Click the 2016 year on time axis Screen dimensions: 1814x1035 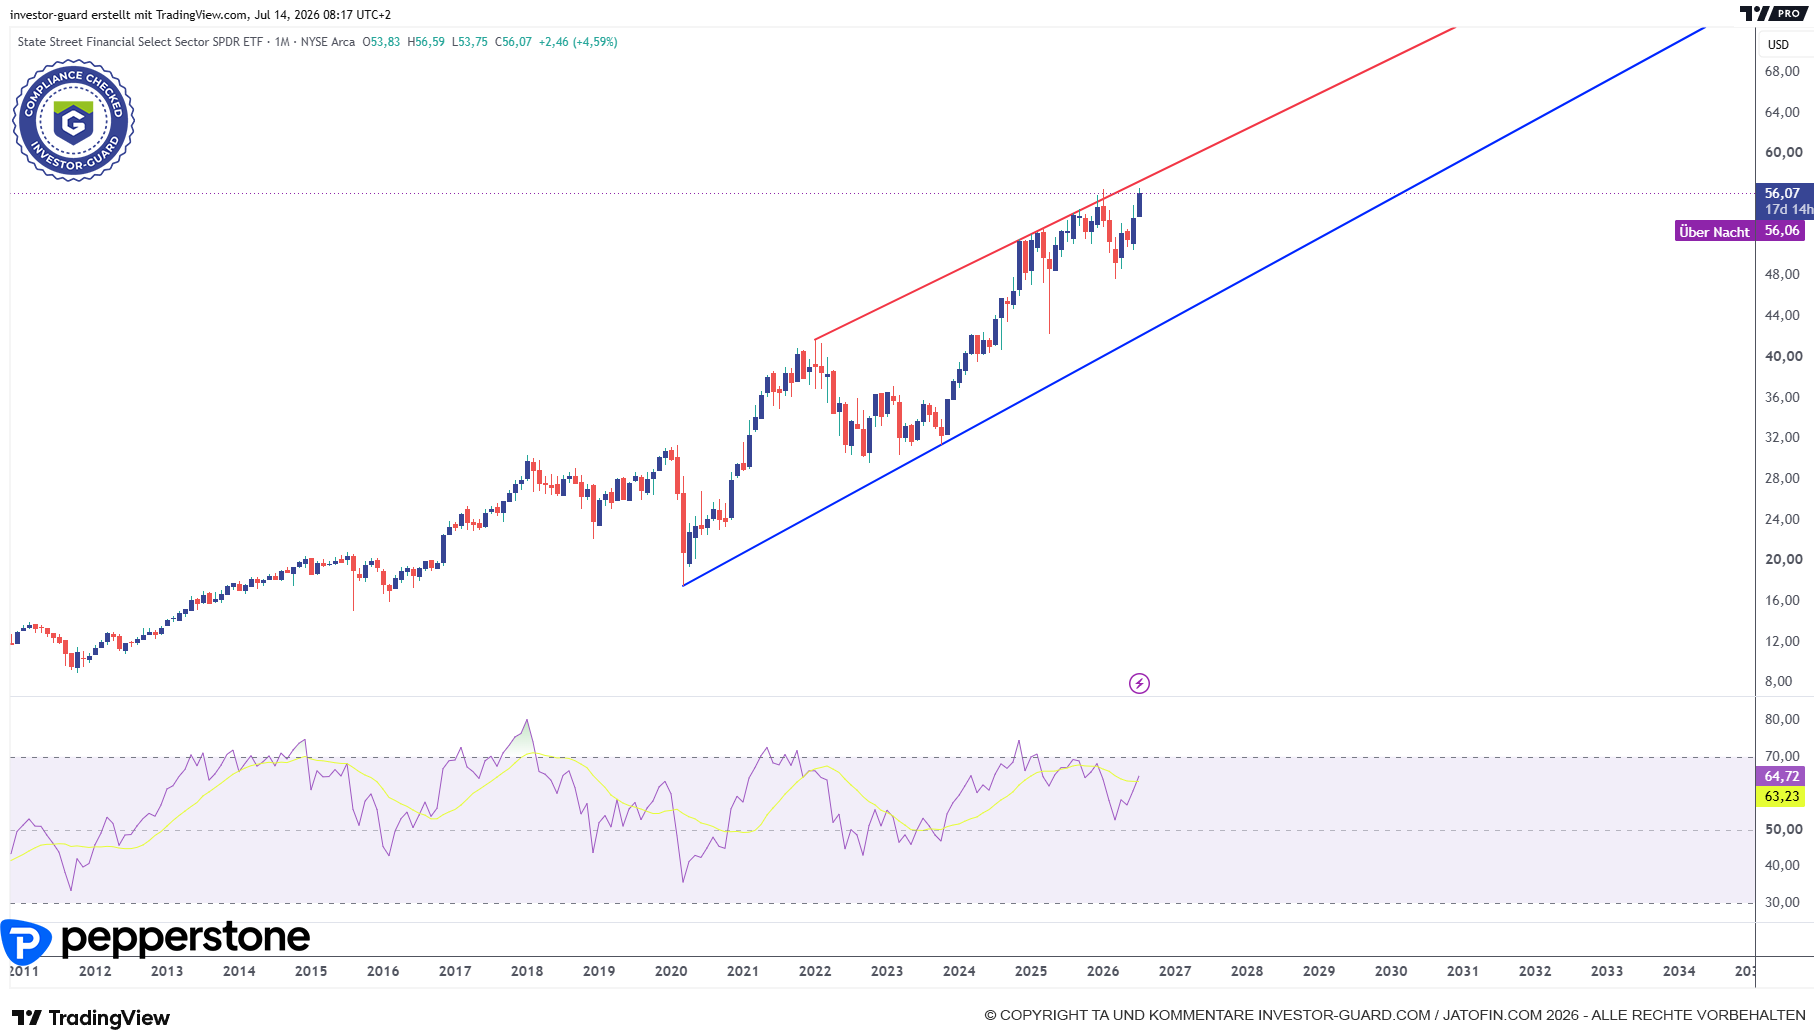coord(383,971)
